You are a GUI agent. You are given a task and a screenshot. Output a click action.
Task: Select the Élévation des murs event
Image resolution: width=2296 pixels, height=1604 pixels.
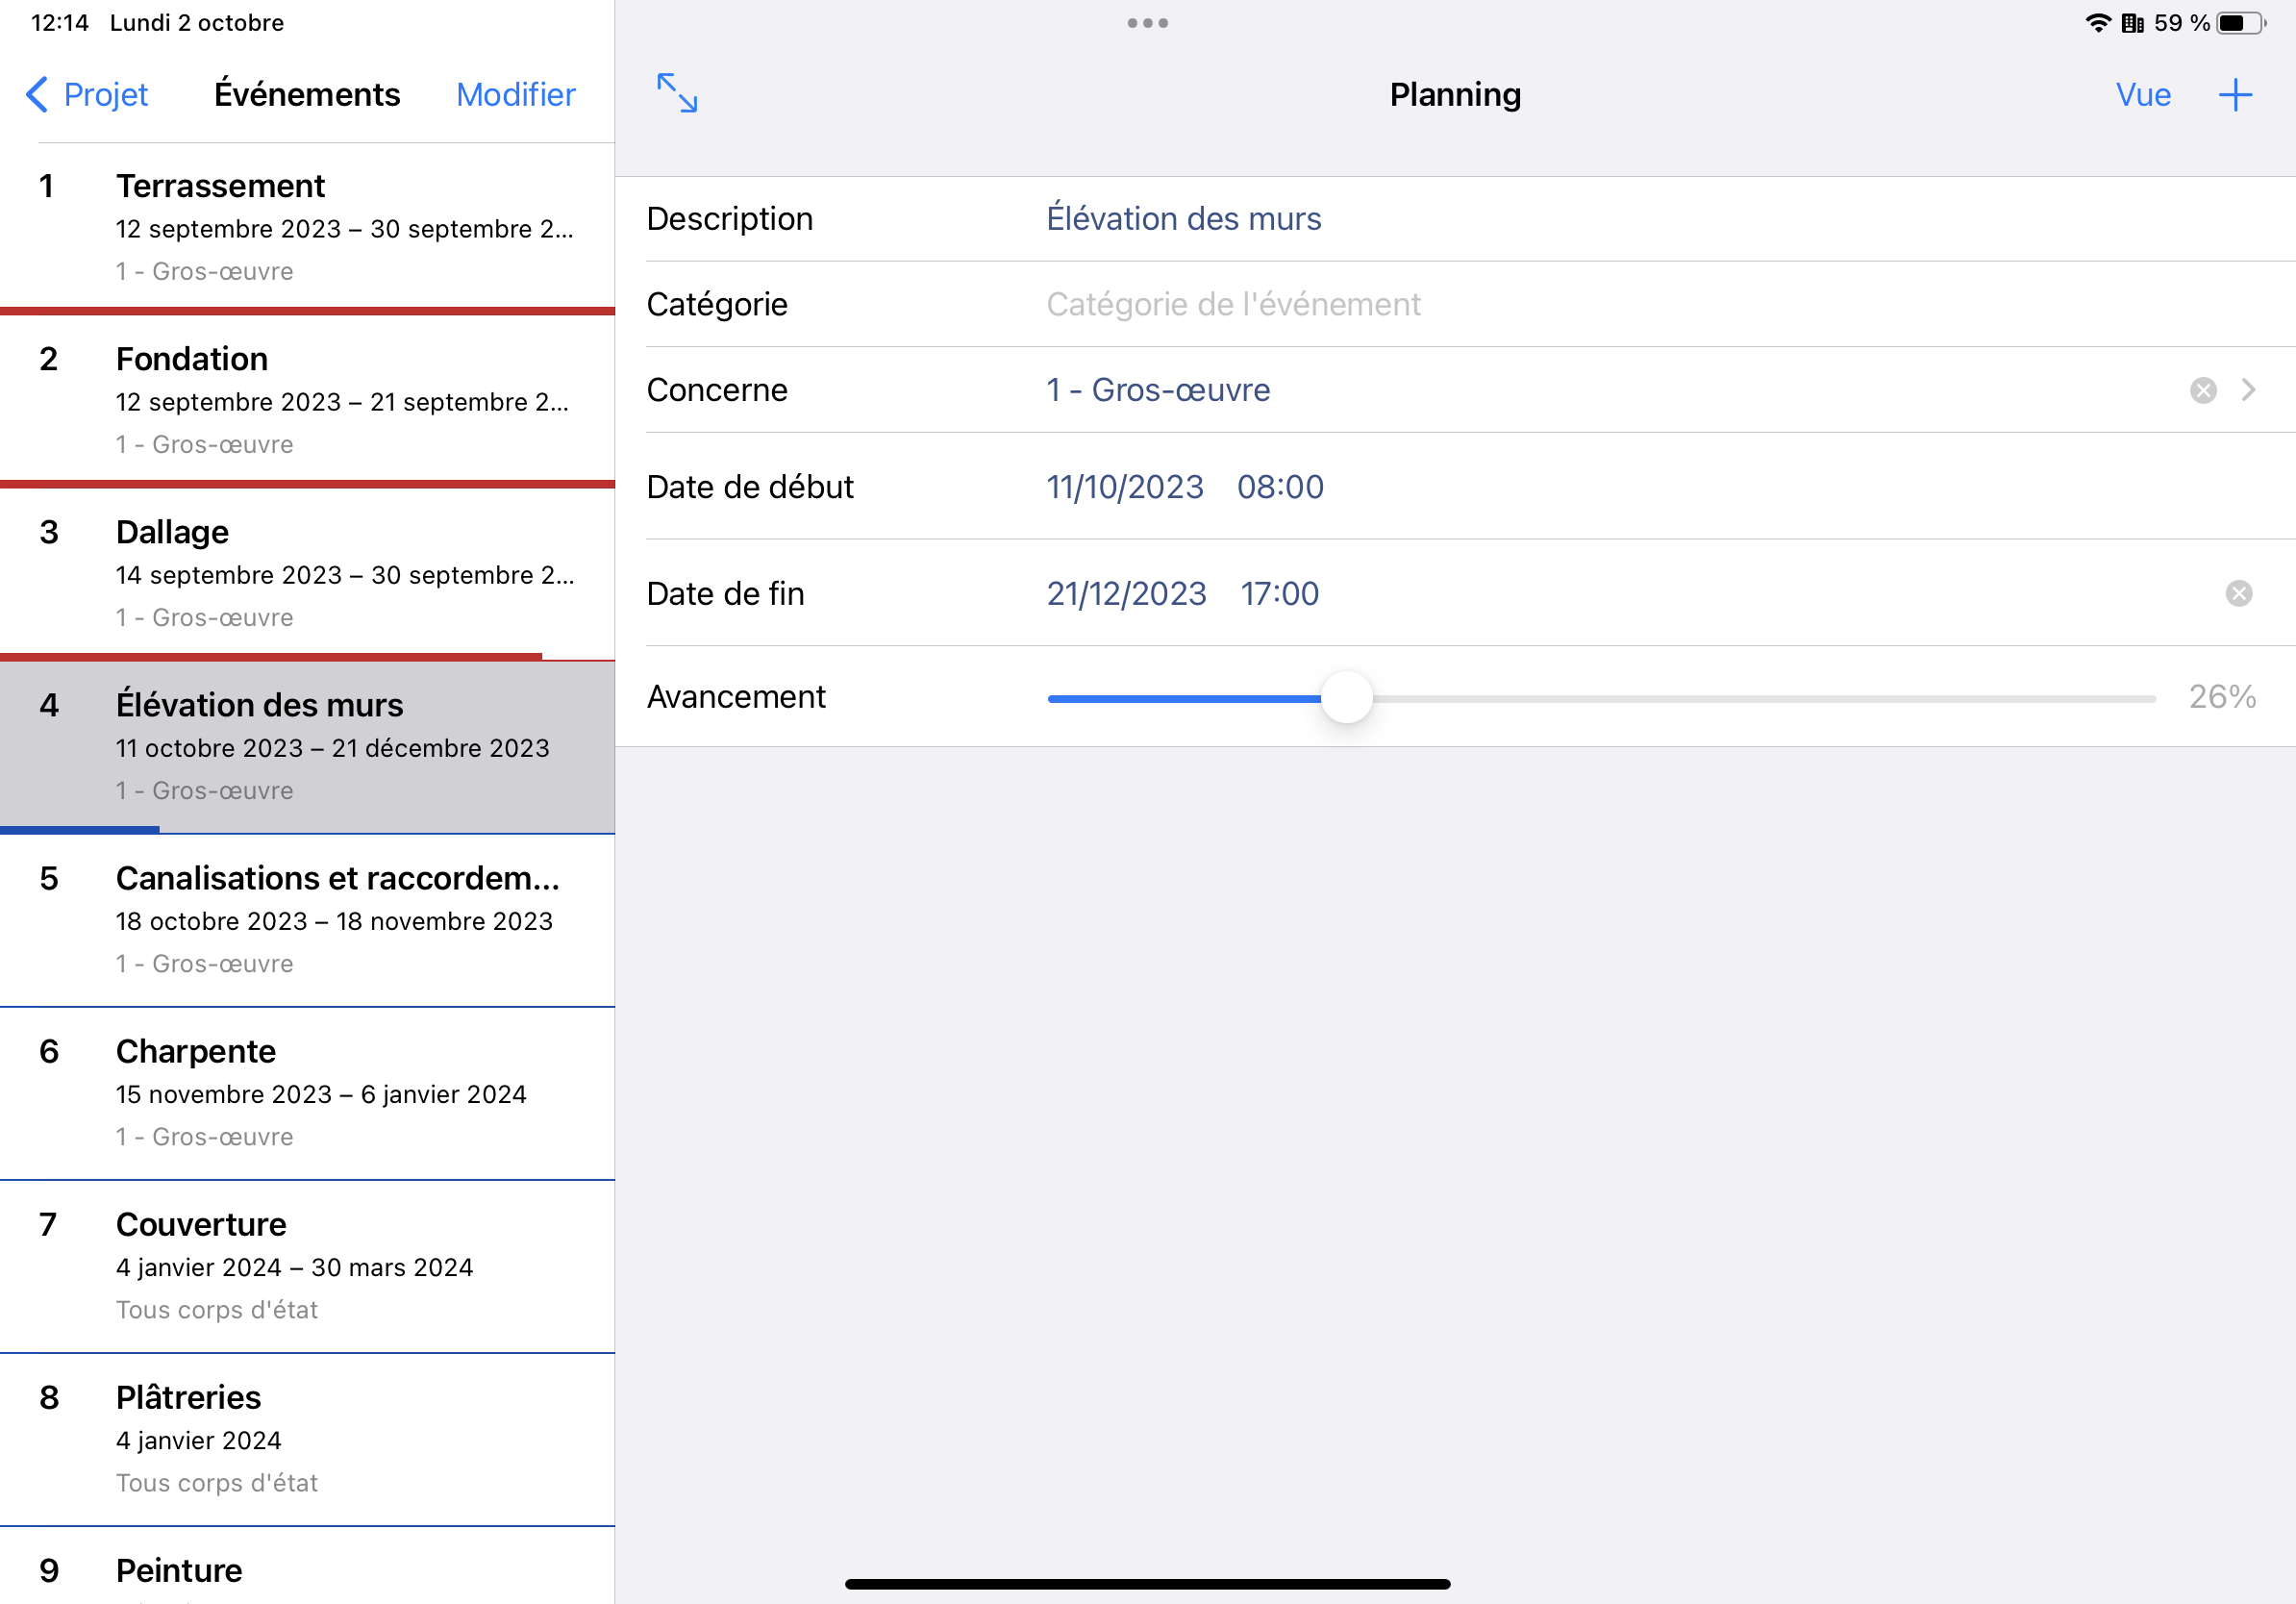307,746
